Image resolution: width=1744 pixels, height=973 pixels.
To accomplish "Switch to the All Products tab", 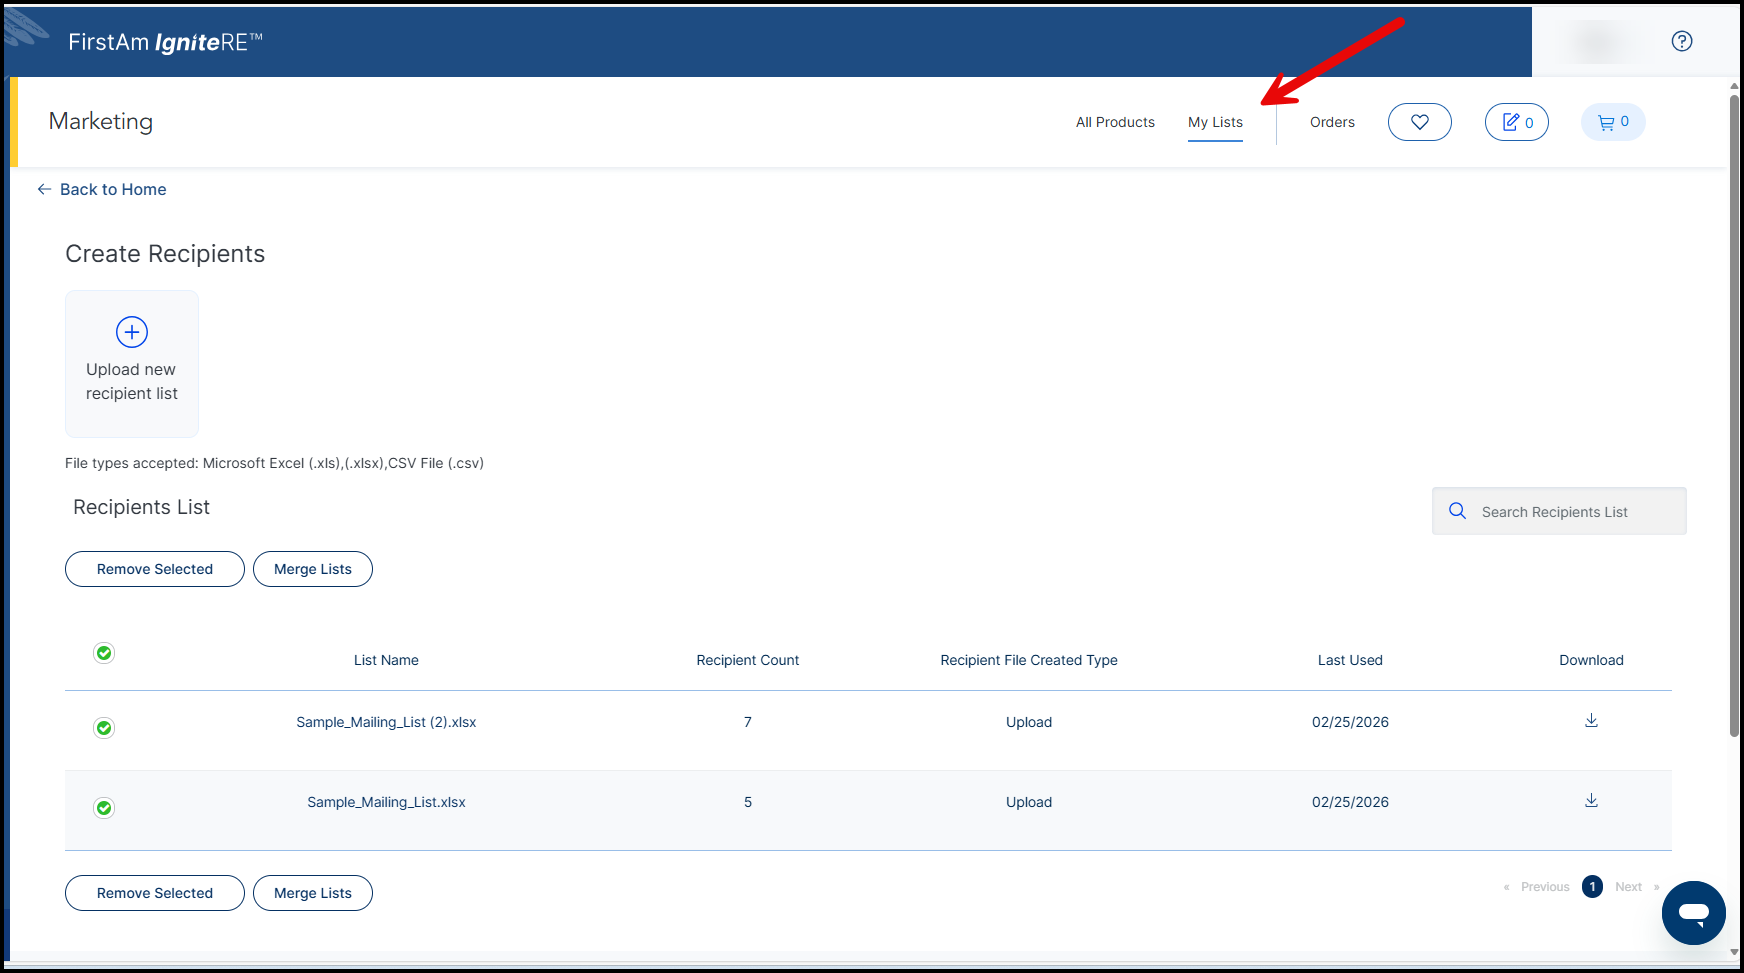I will click(1115, 122).
